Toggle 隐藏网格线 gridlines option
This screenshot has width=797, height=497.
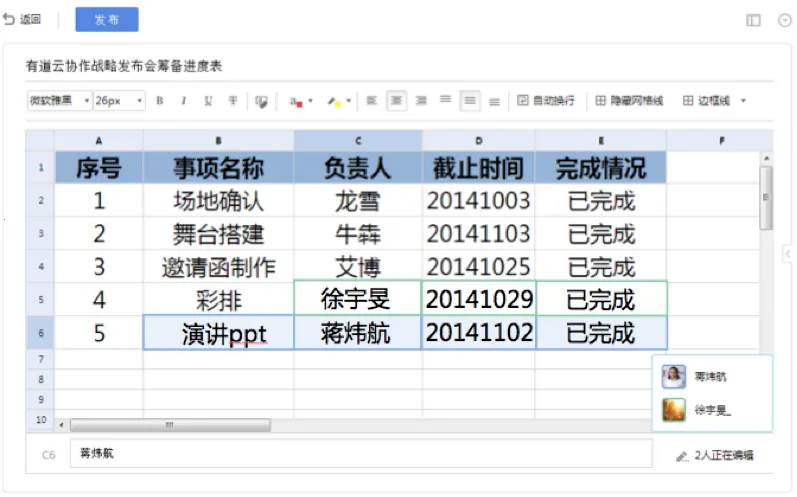click(629, 101)
